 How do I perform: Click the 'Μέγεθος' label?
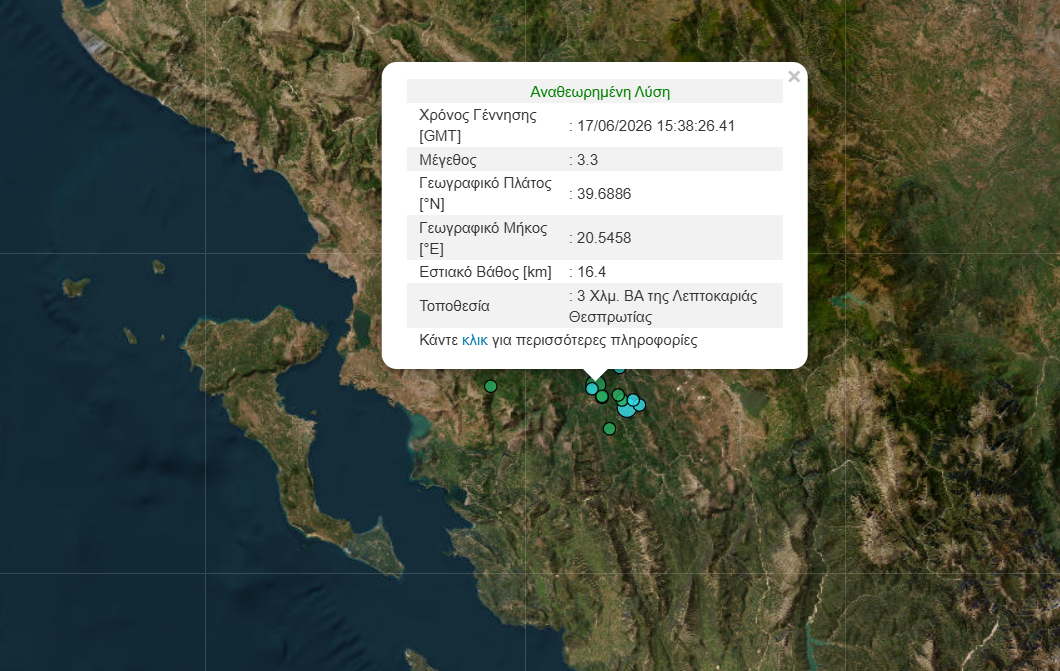point(448,160)
